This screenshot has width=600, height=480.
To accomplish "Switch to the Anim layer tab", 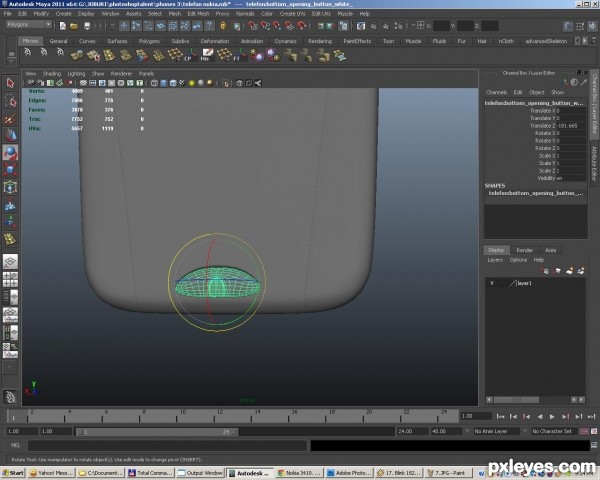I will 550,250.
